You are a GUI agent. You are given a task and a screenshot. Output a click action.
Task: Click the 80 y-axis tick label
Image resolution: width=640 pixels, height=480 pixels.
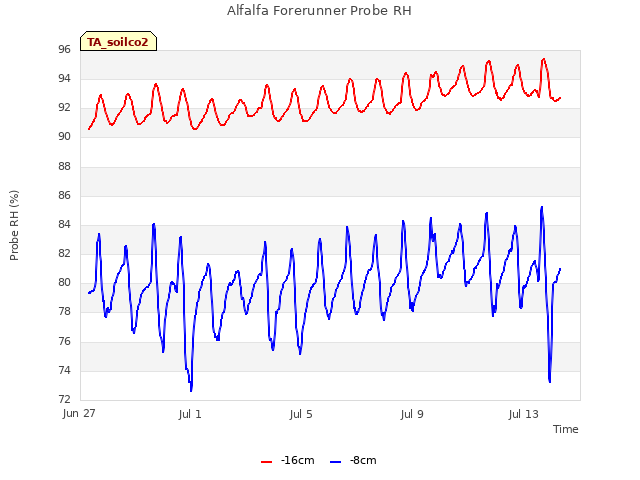[x=64, y=282]
